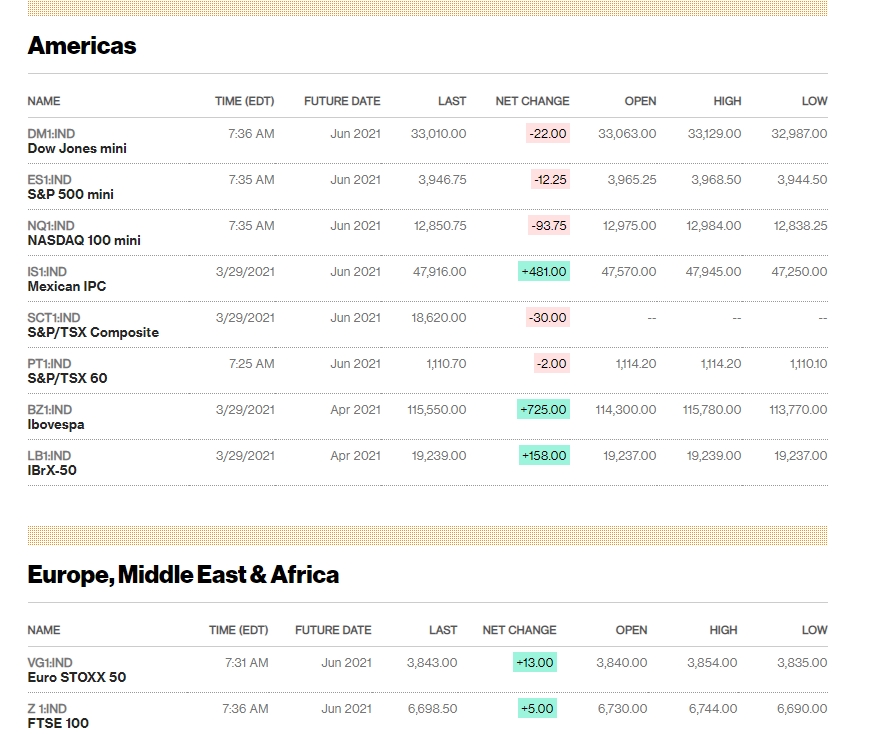Select the S&P/TSX Composite link
The width and height of the screenshot is (883, 734).
pyautogui.click(x=93, y=332)
